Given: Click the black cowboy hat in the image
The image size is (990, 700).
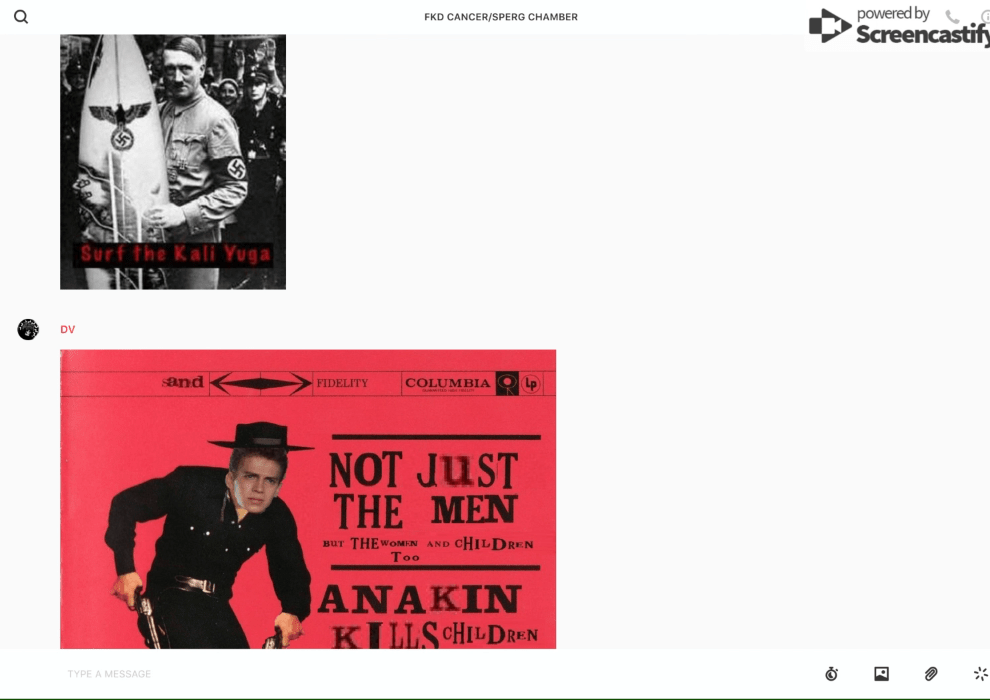Looking at the screenshot, I should 261,436.
